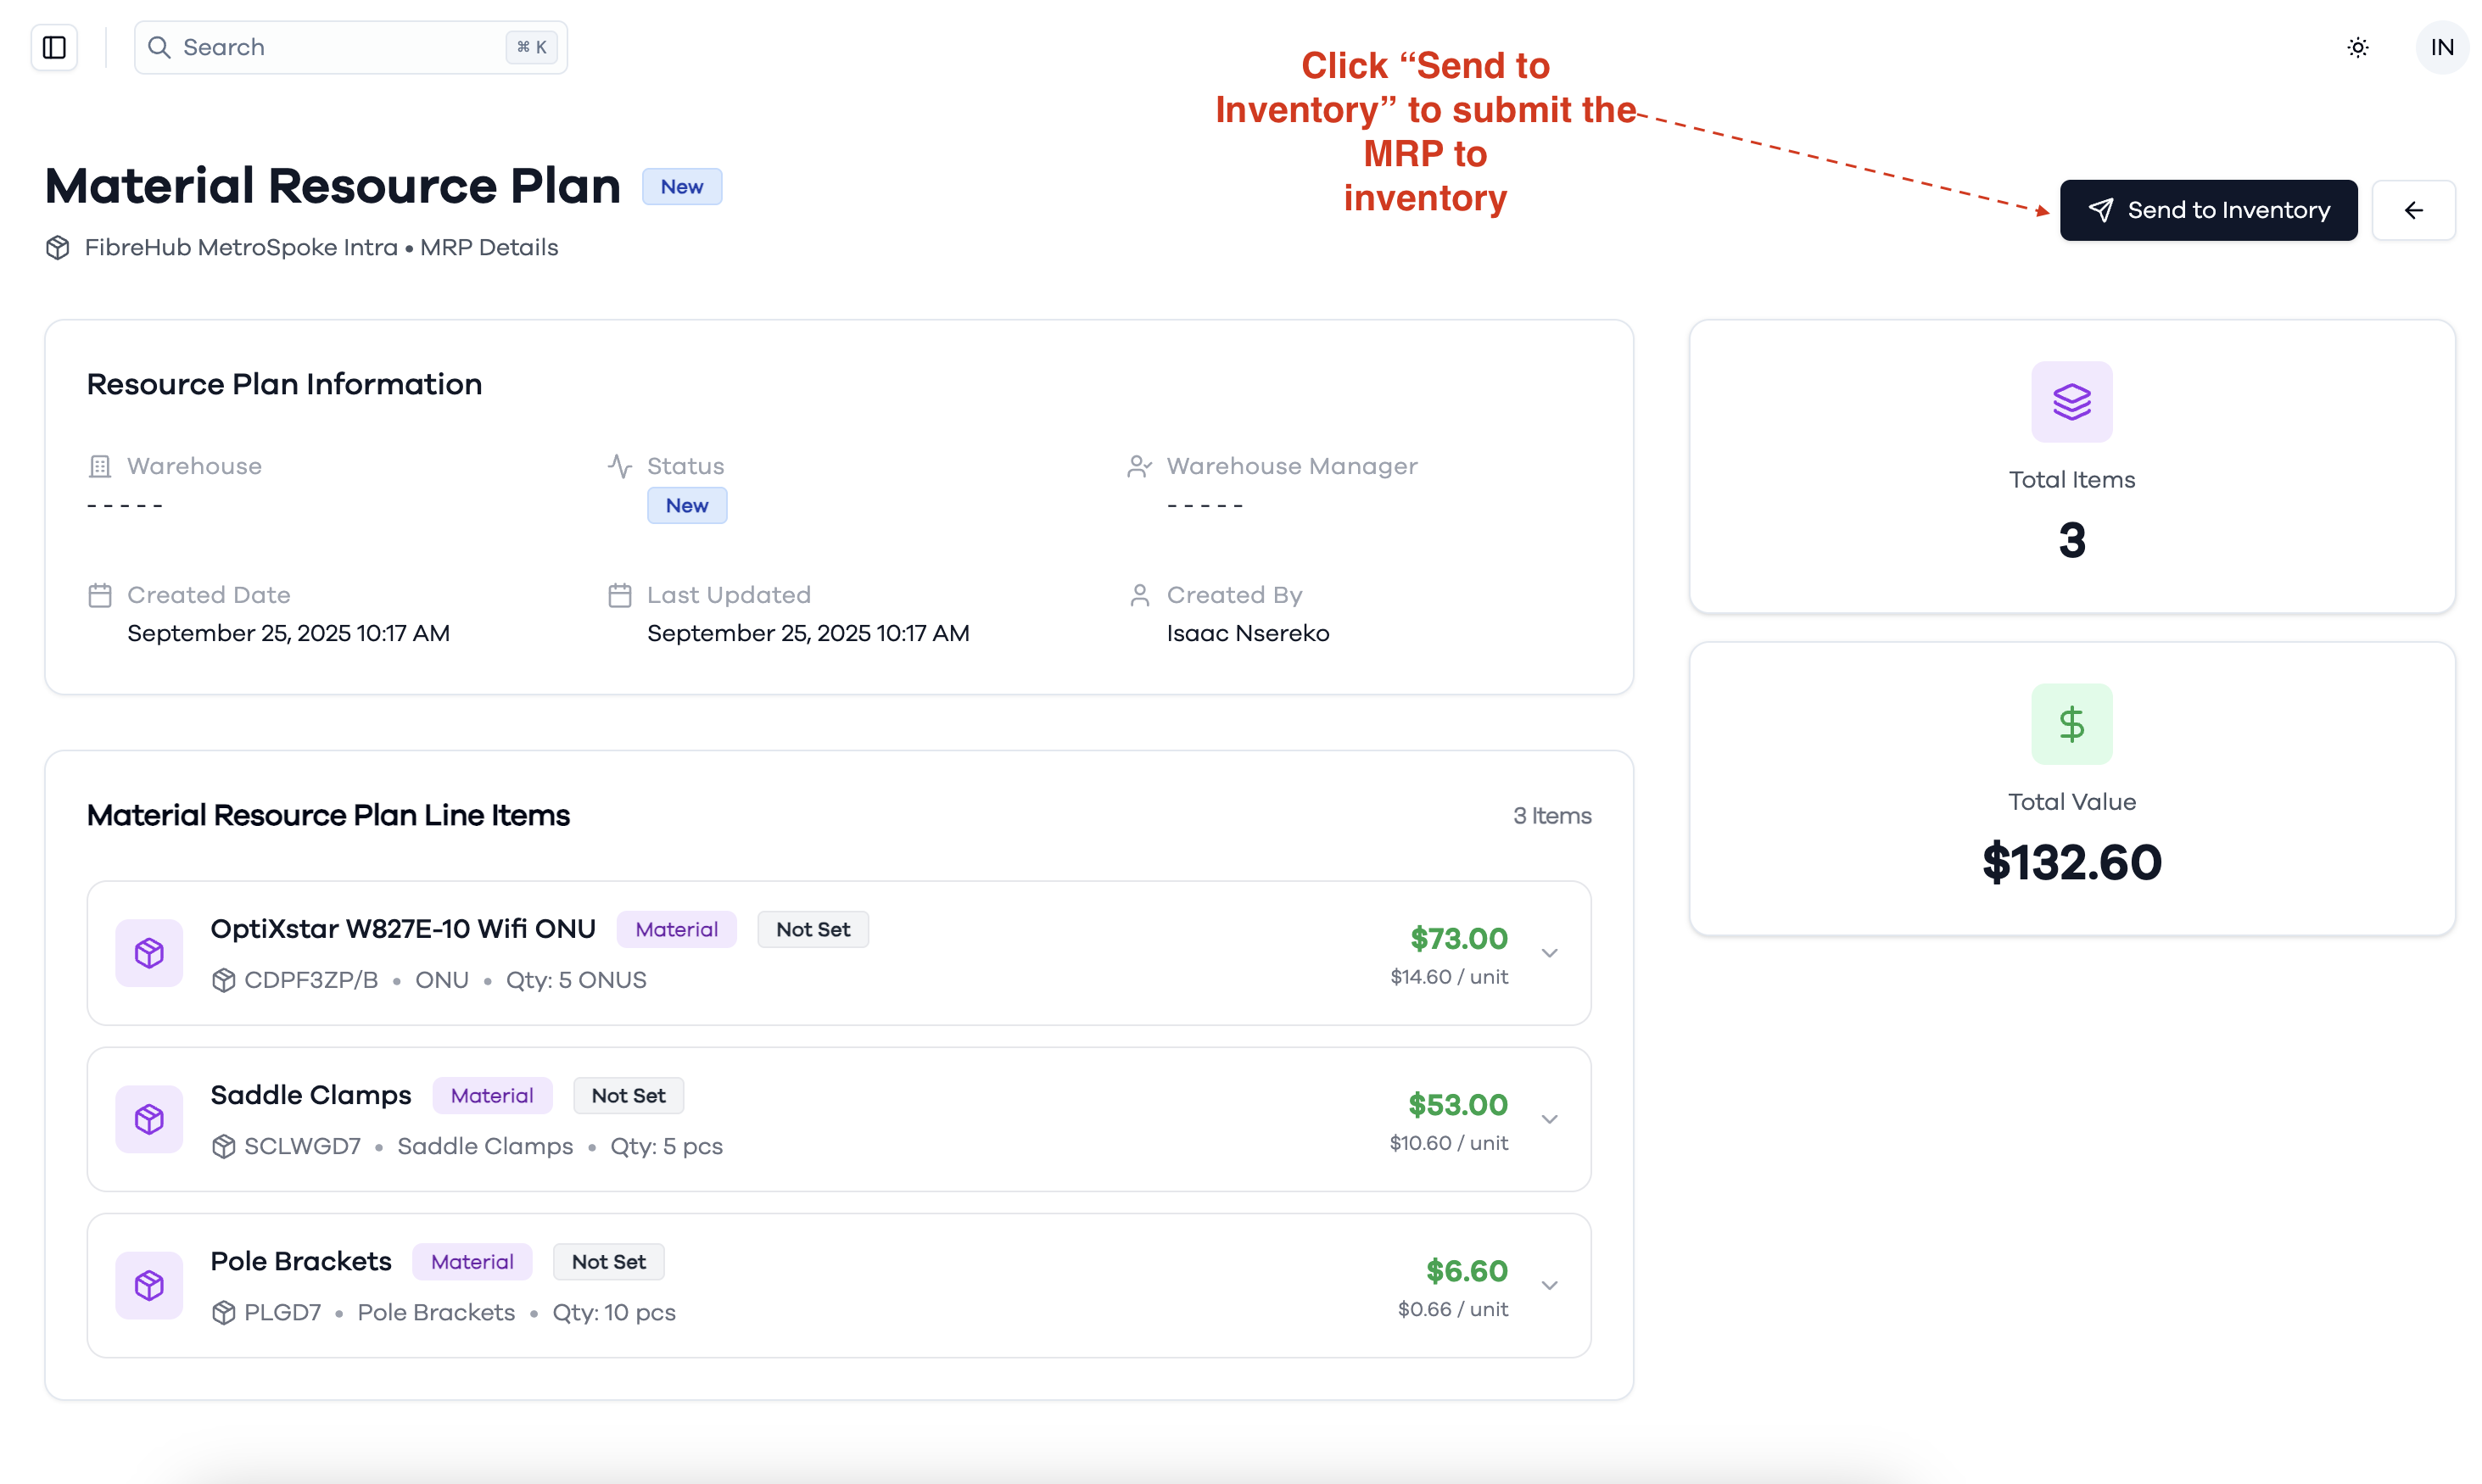Click the Search input field

coord(351,47)
